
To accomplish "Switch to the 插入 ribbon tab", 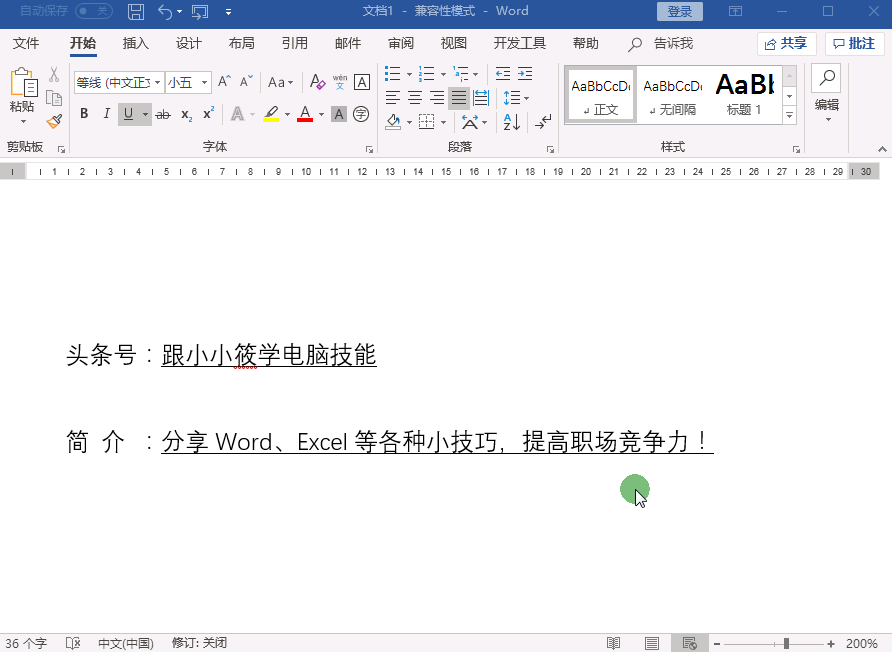I will point(136,43).
